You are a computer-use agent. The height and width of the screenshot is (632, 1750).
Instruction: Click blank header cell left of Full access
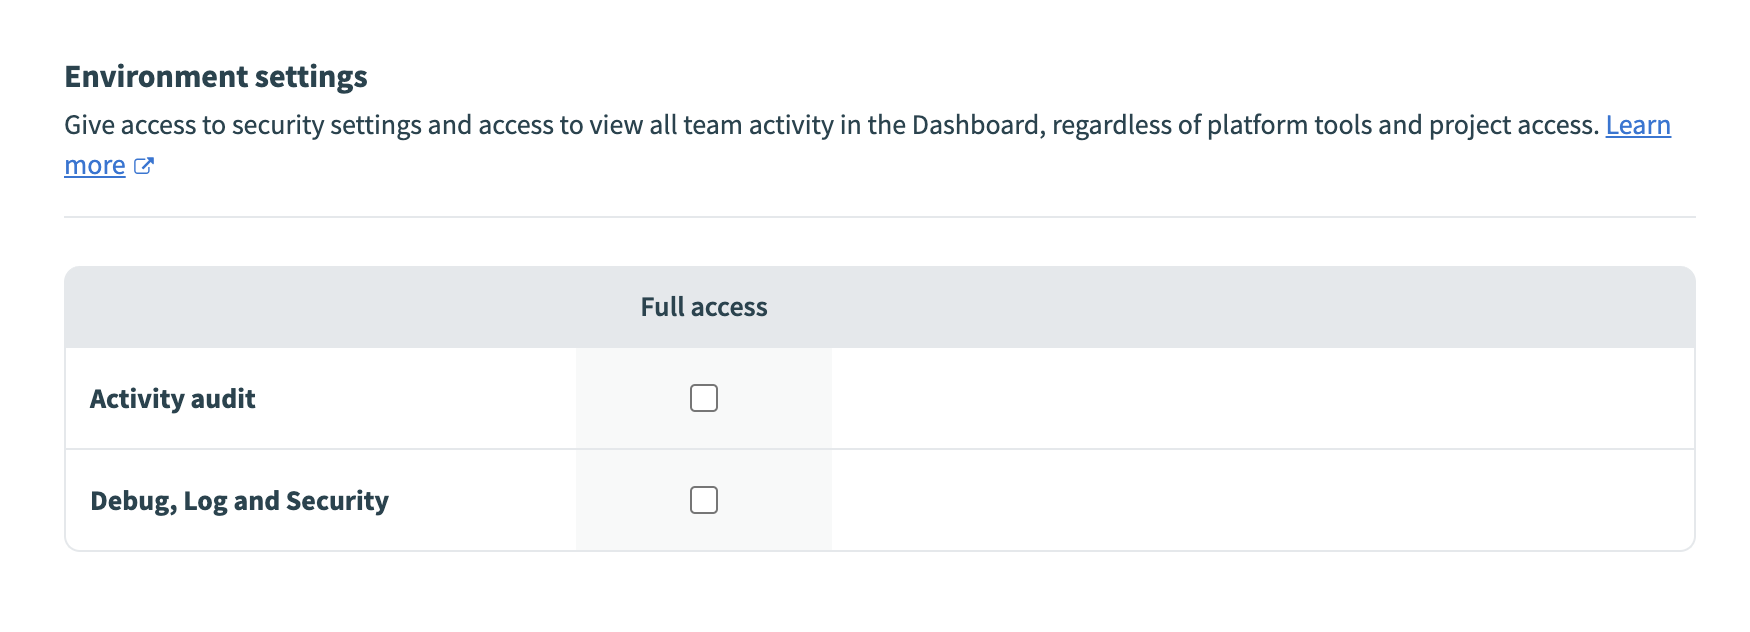320,307
